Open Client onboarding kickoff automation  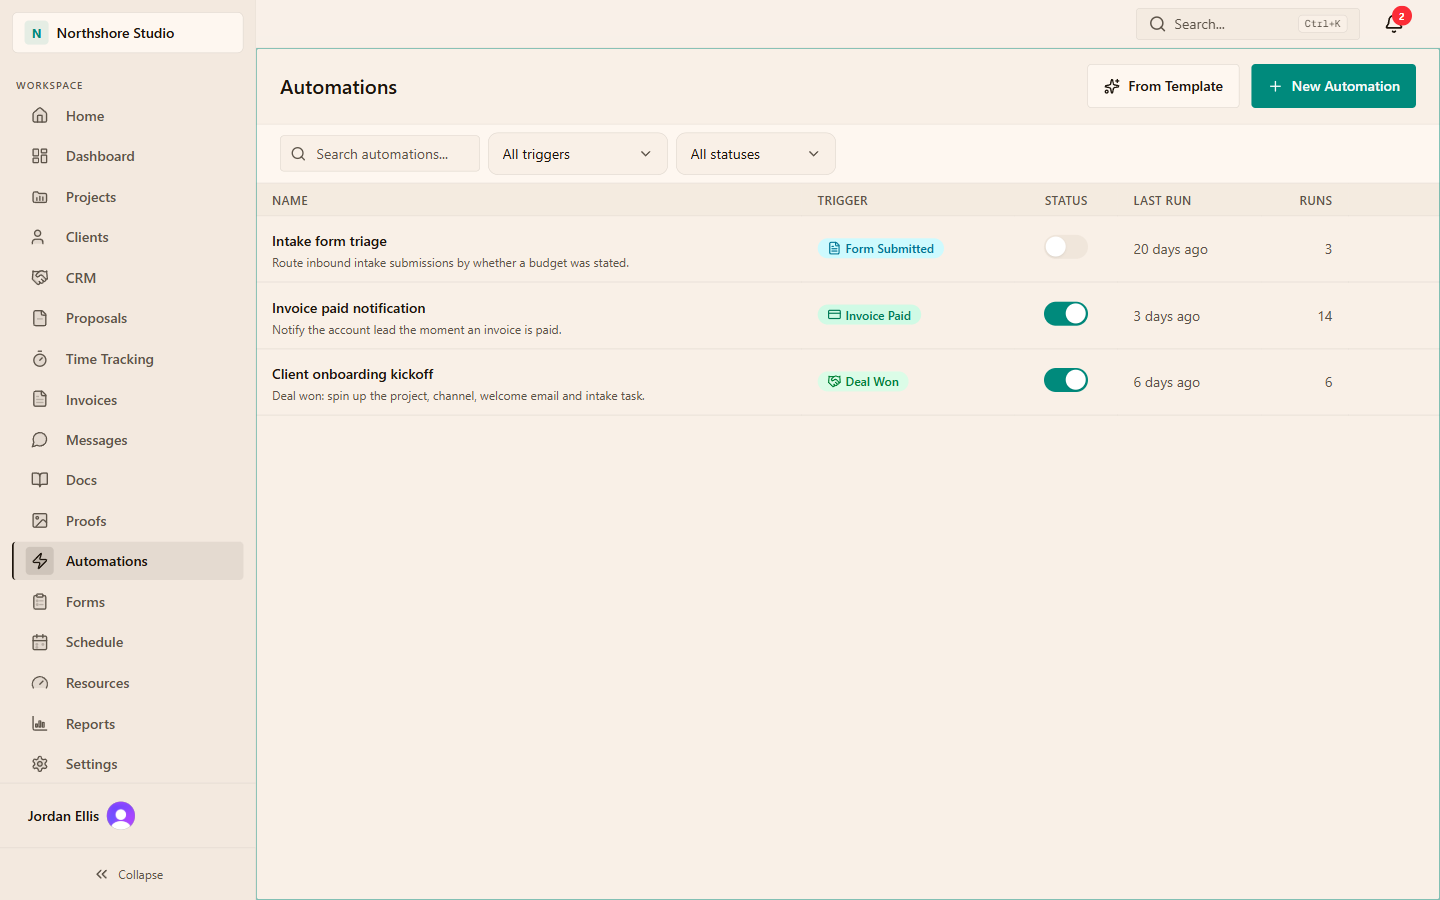[352, 374]
